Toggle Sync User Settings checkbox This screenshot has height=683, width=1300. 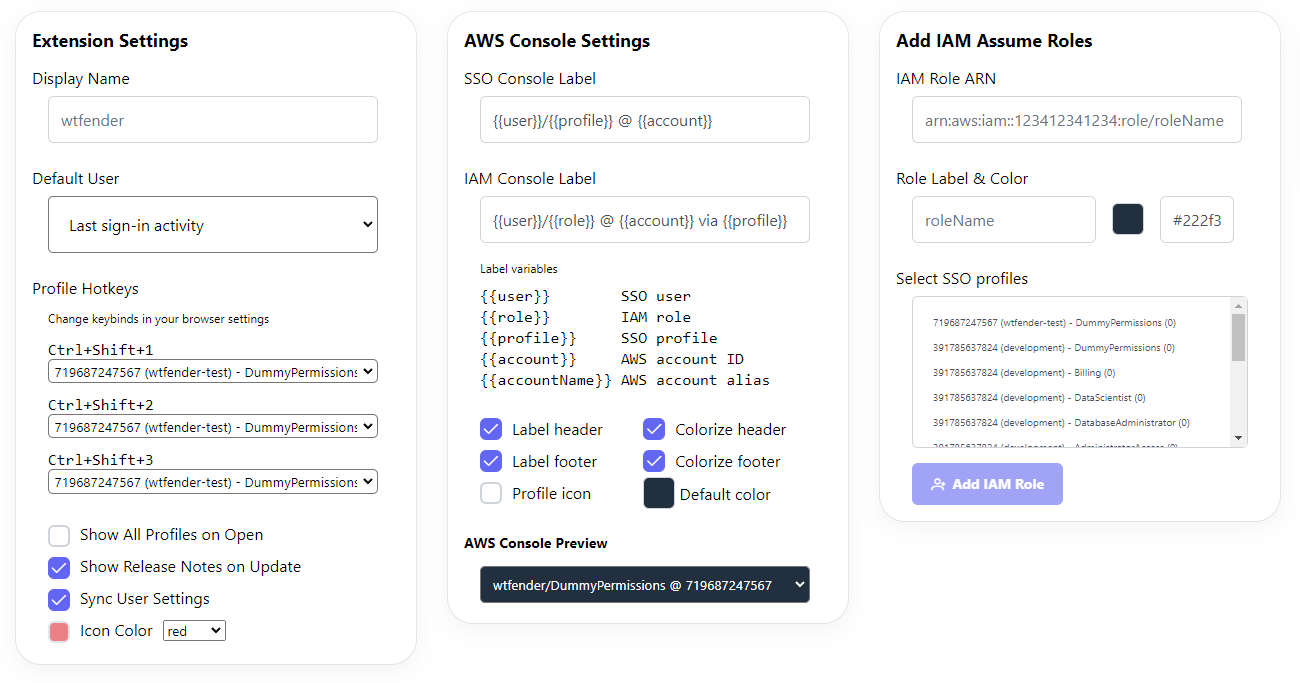[59, 599]
